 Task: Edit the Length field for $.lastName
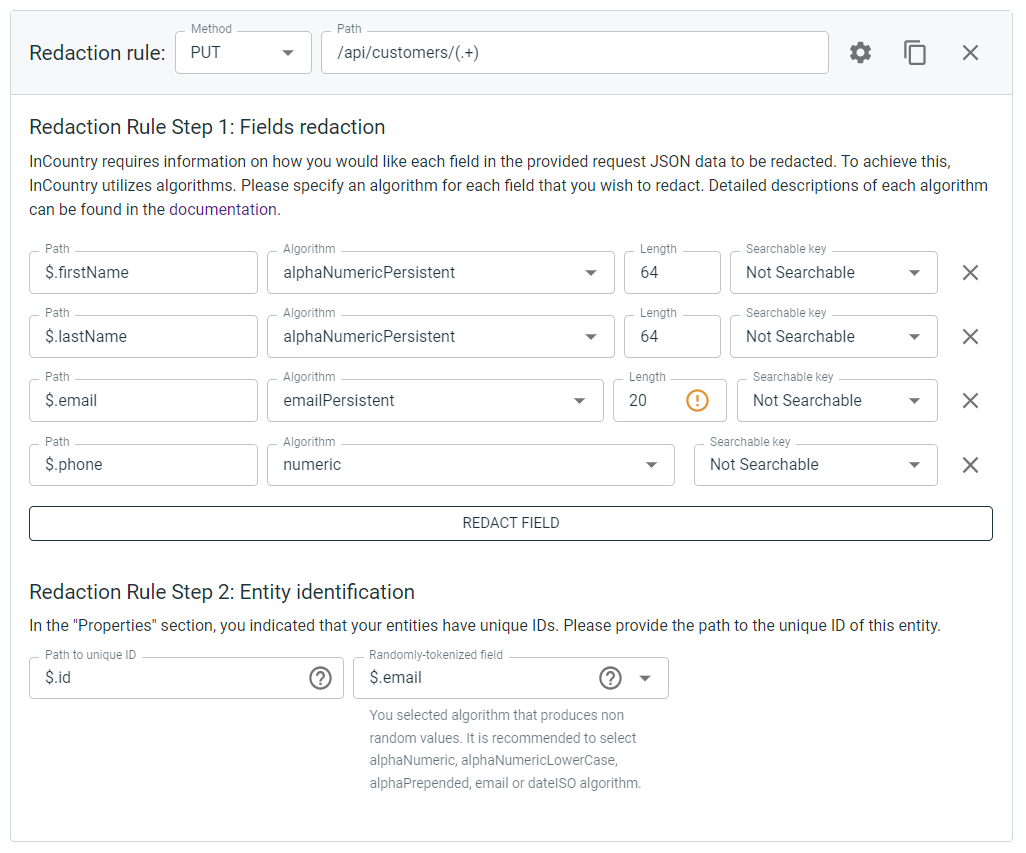point(671,336)
